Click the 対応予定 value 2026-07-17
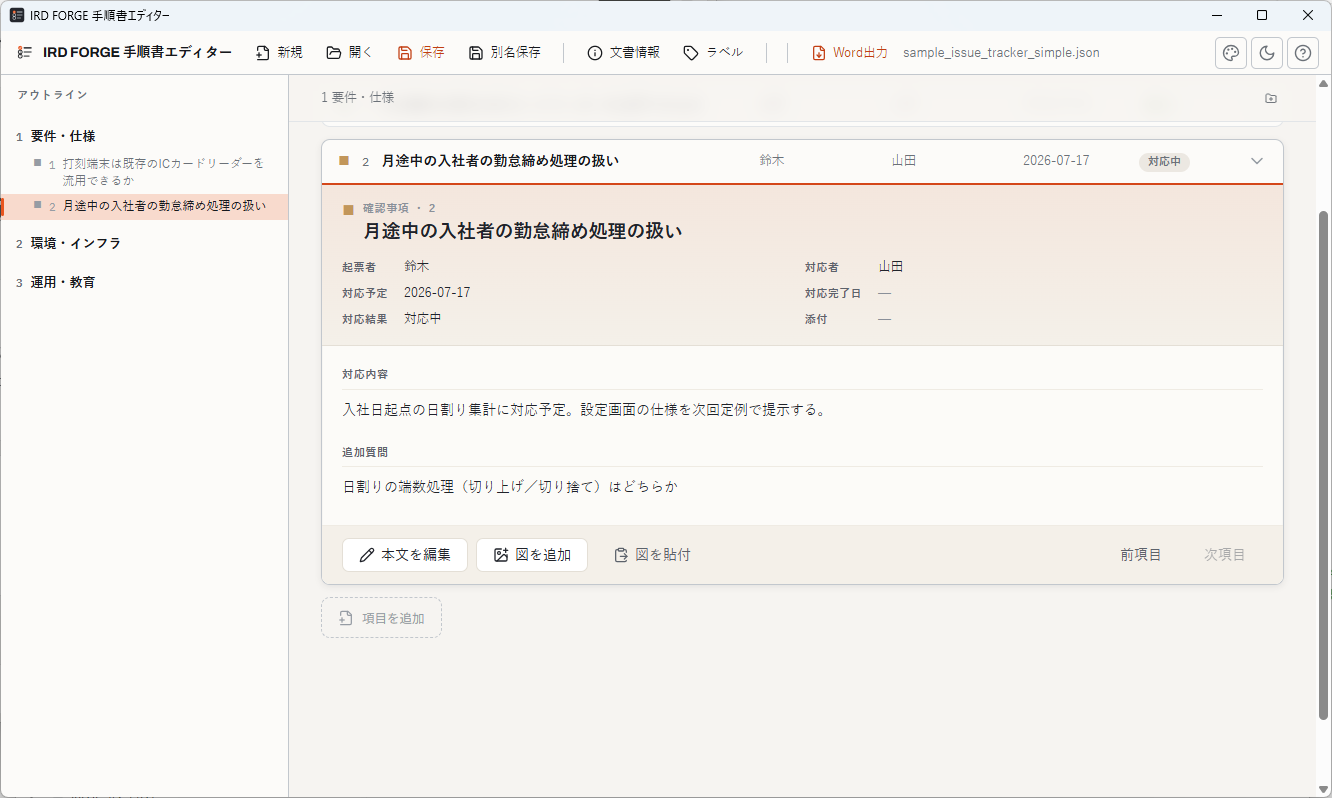The width and height of the screenshot is (1332, 798). pyautogui.click(x=437, y=293)
